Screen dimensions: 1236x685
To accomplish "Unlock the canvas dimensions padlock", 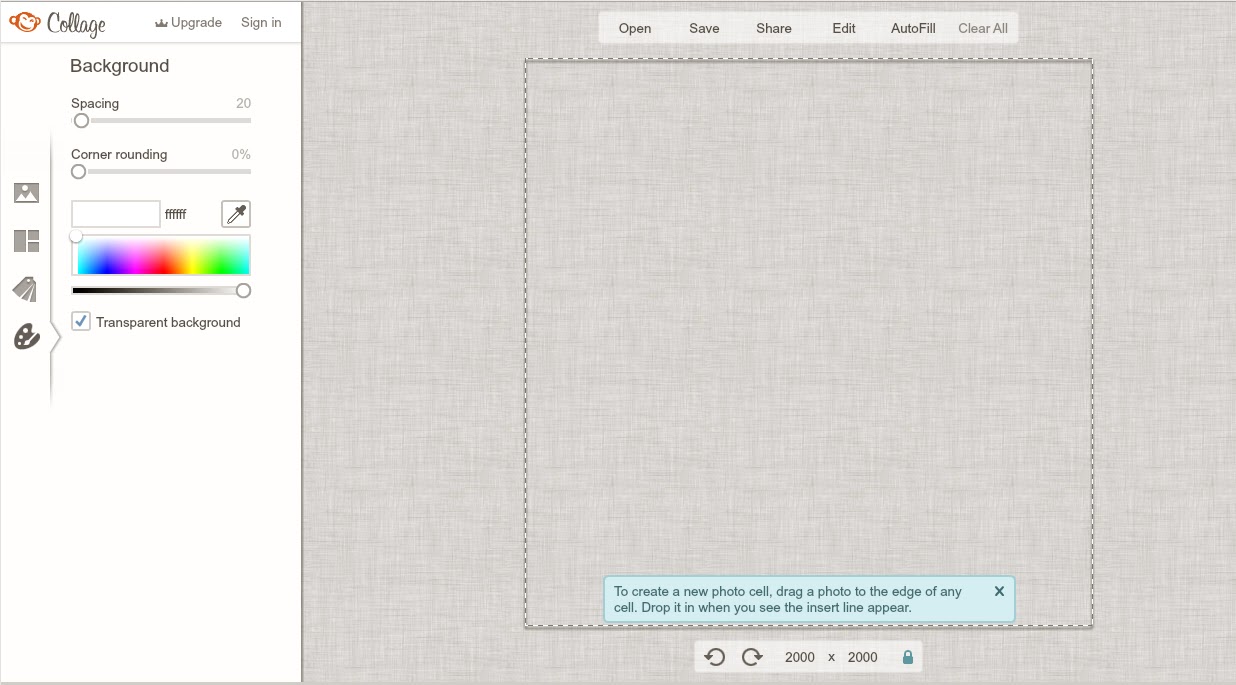I will tap(908, 657).
